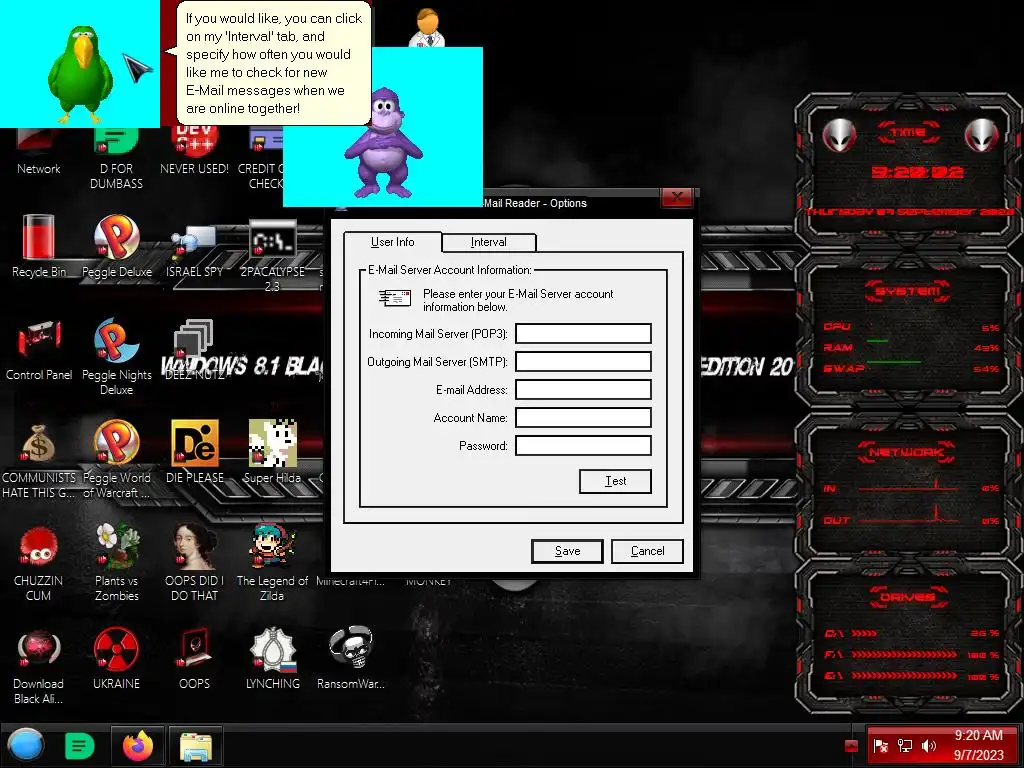Open the 2PACALYPSE 2.3 shortcut
Screen dimensions: 1024x768
point(272,255)
